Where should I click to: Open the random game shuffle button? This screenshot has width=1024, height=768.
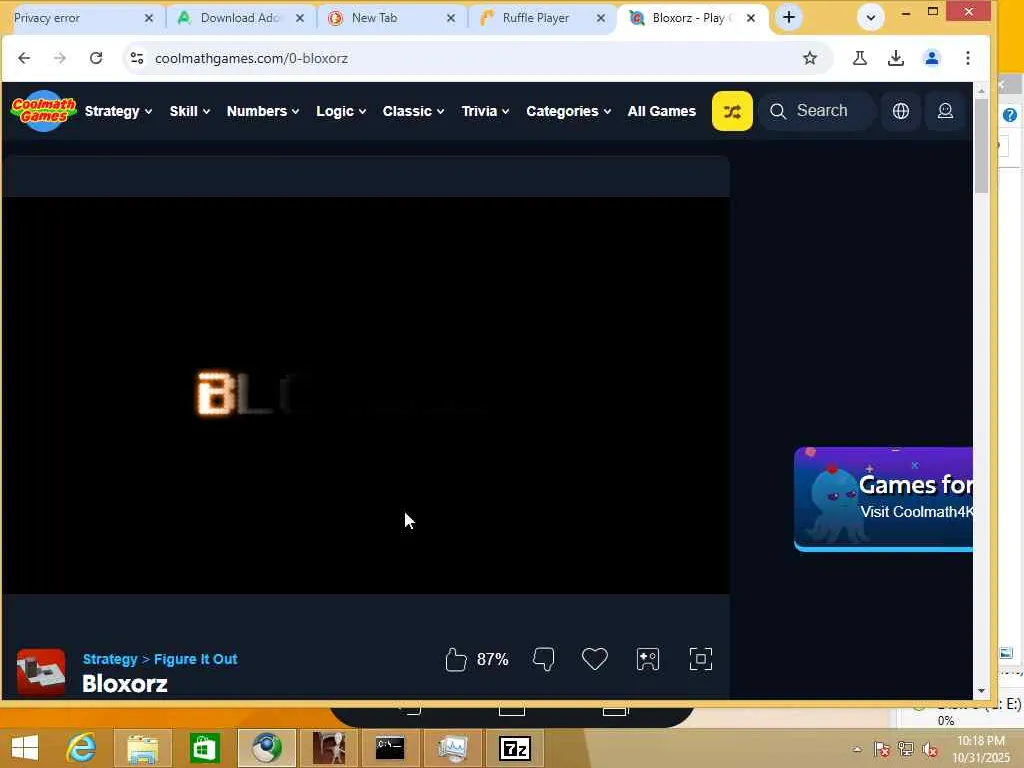[731, 111]
